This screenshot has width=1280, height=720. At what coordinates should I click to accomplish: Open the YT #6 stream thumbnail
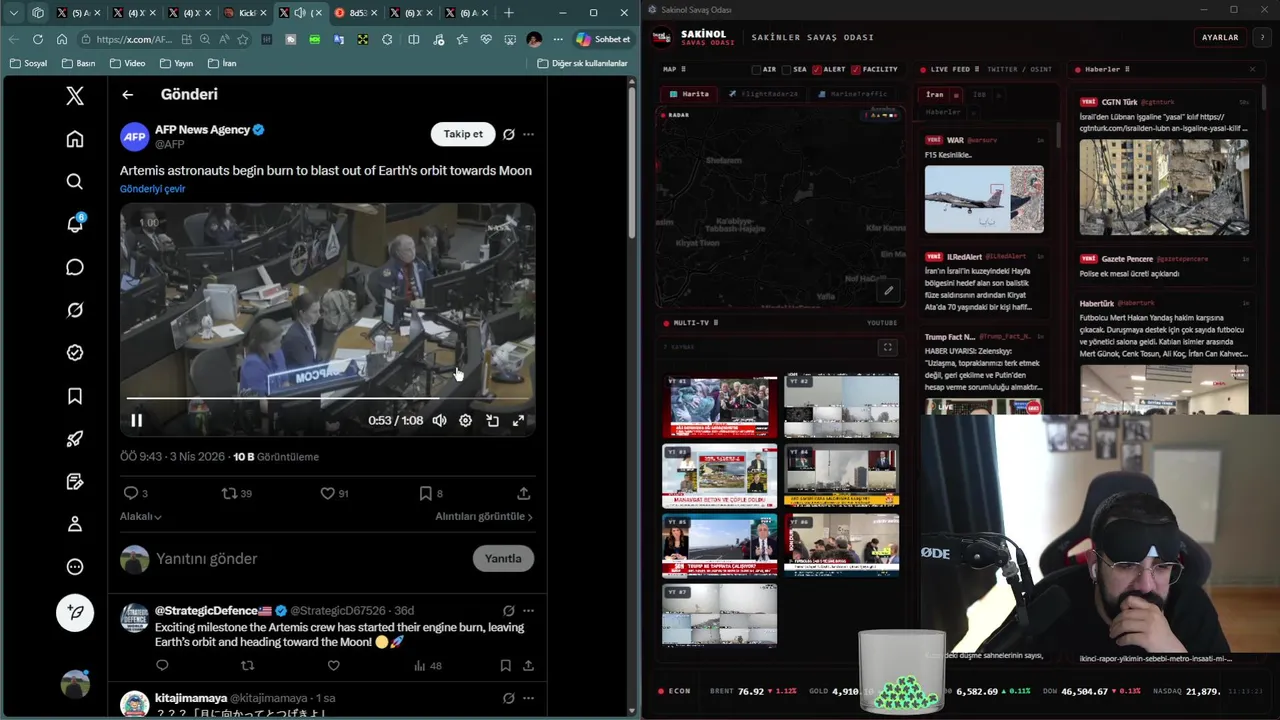click(842, 546)
